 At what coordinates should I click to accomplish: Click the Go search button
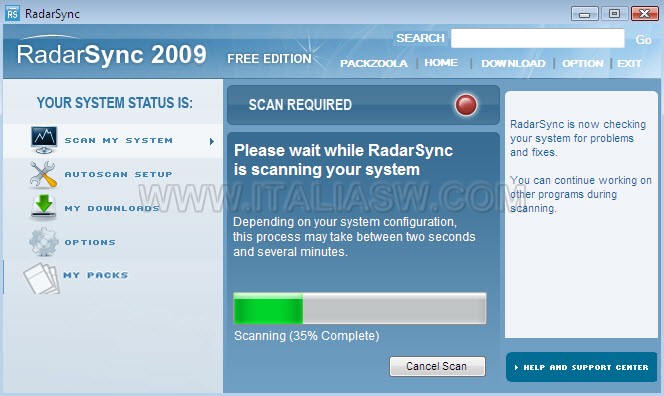point(643,40)
